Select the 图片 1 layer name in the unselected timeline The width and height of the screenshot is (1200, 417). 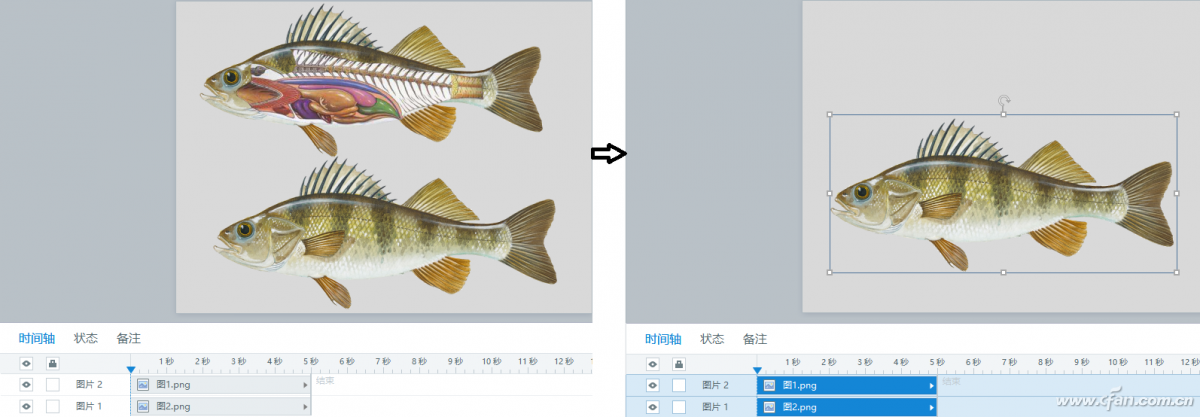point(89,406)
